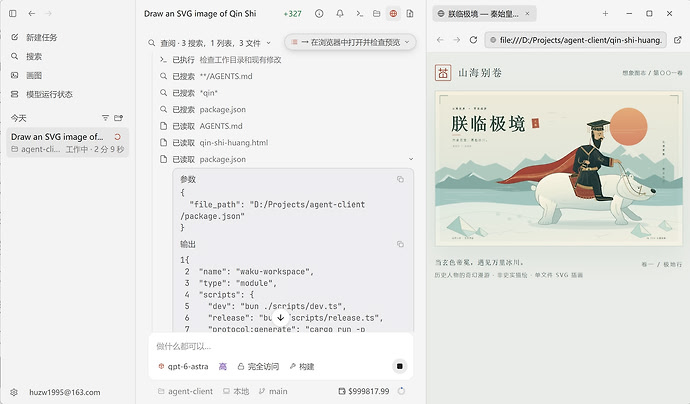Toggle the browser globe preview icon
Image resolution: width=690 pixels, height=404 pixels.
tap(393, 14)
